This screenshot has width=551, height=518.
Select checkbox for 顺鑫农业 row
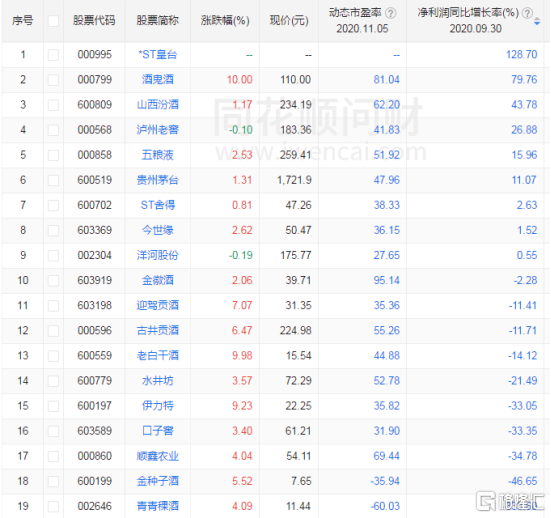coord(53,457)
